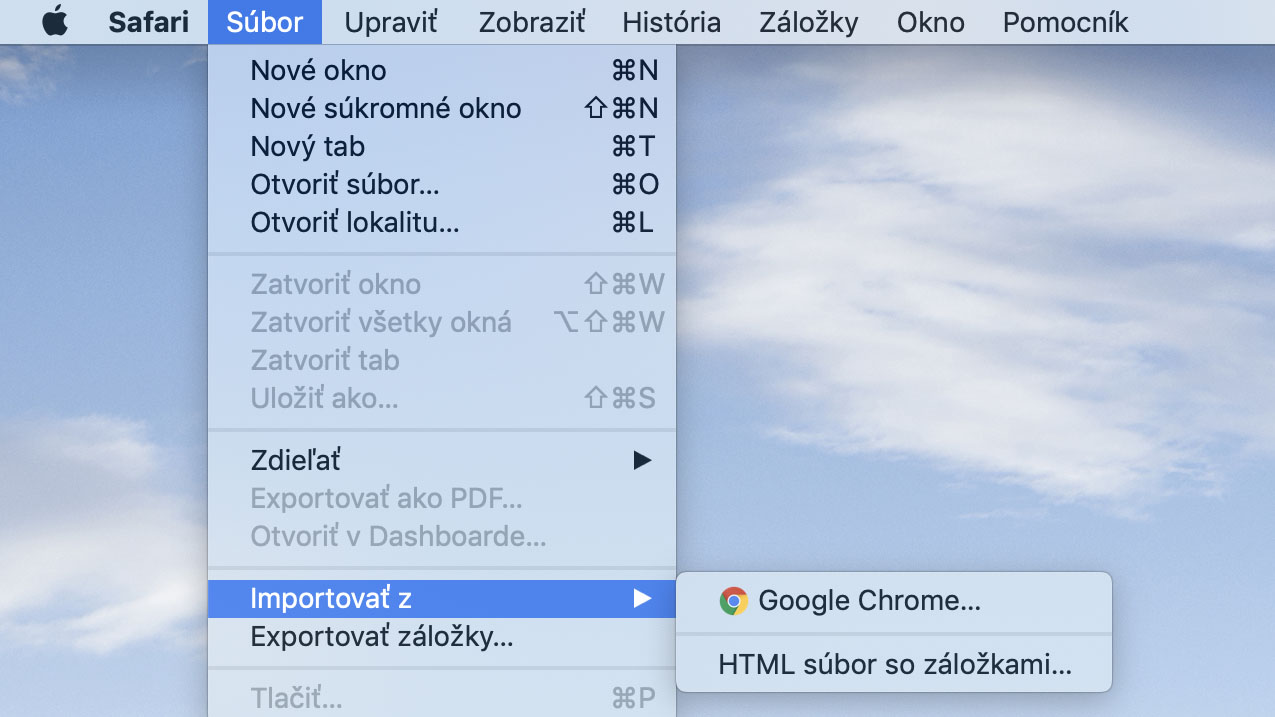Image resolution: width=1275 pixels, height=717 pixels.
Task: Click the disabled Exportovať ako PDF… entry
Action: coord(442,498)
